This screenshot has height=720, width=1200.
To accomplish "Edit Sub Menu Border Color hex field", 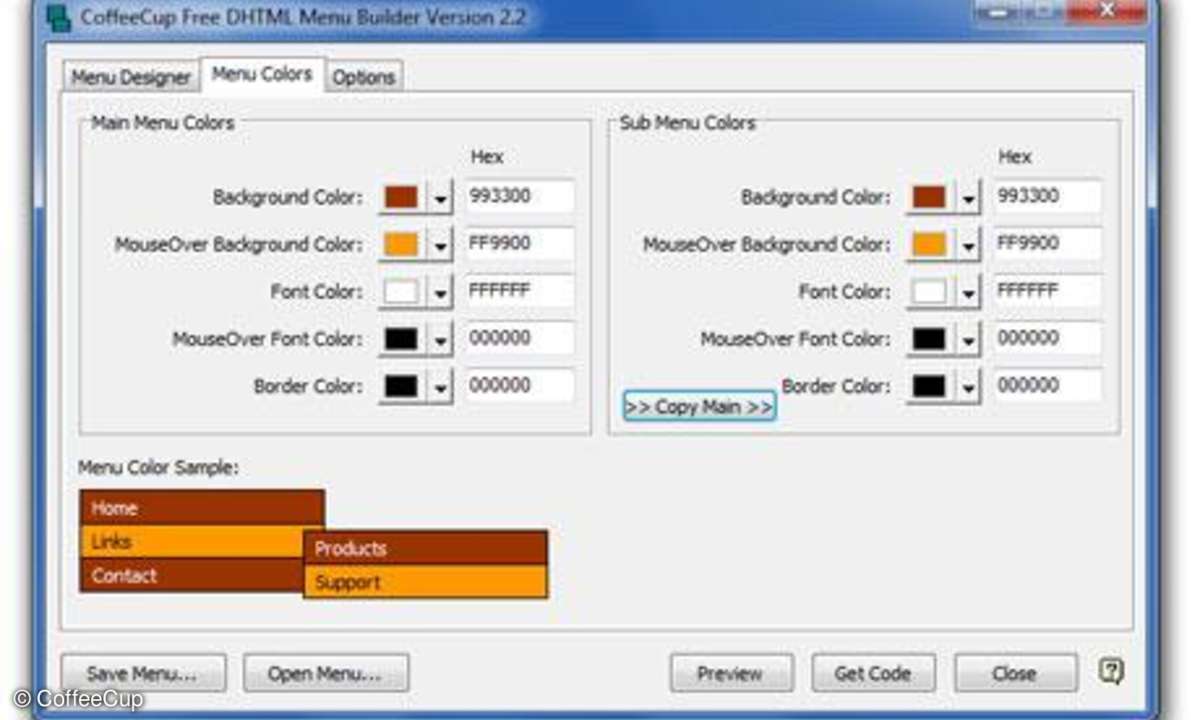I will 1048,385.
